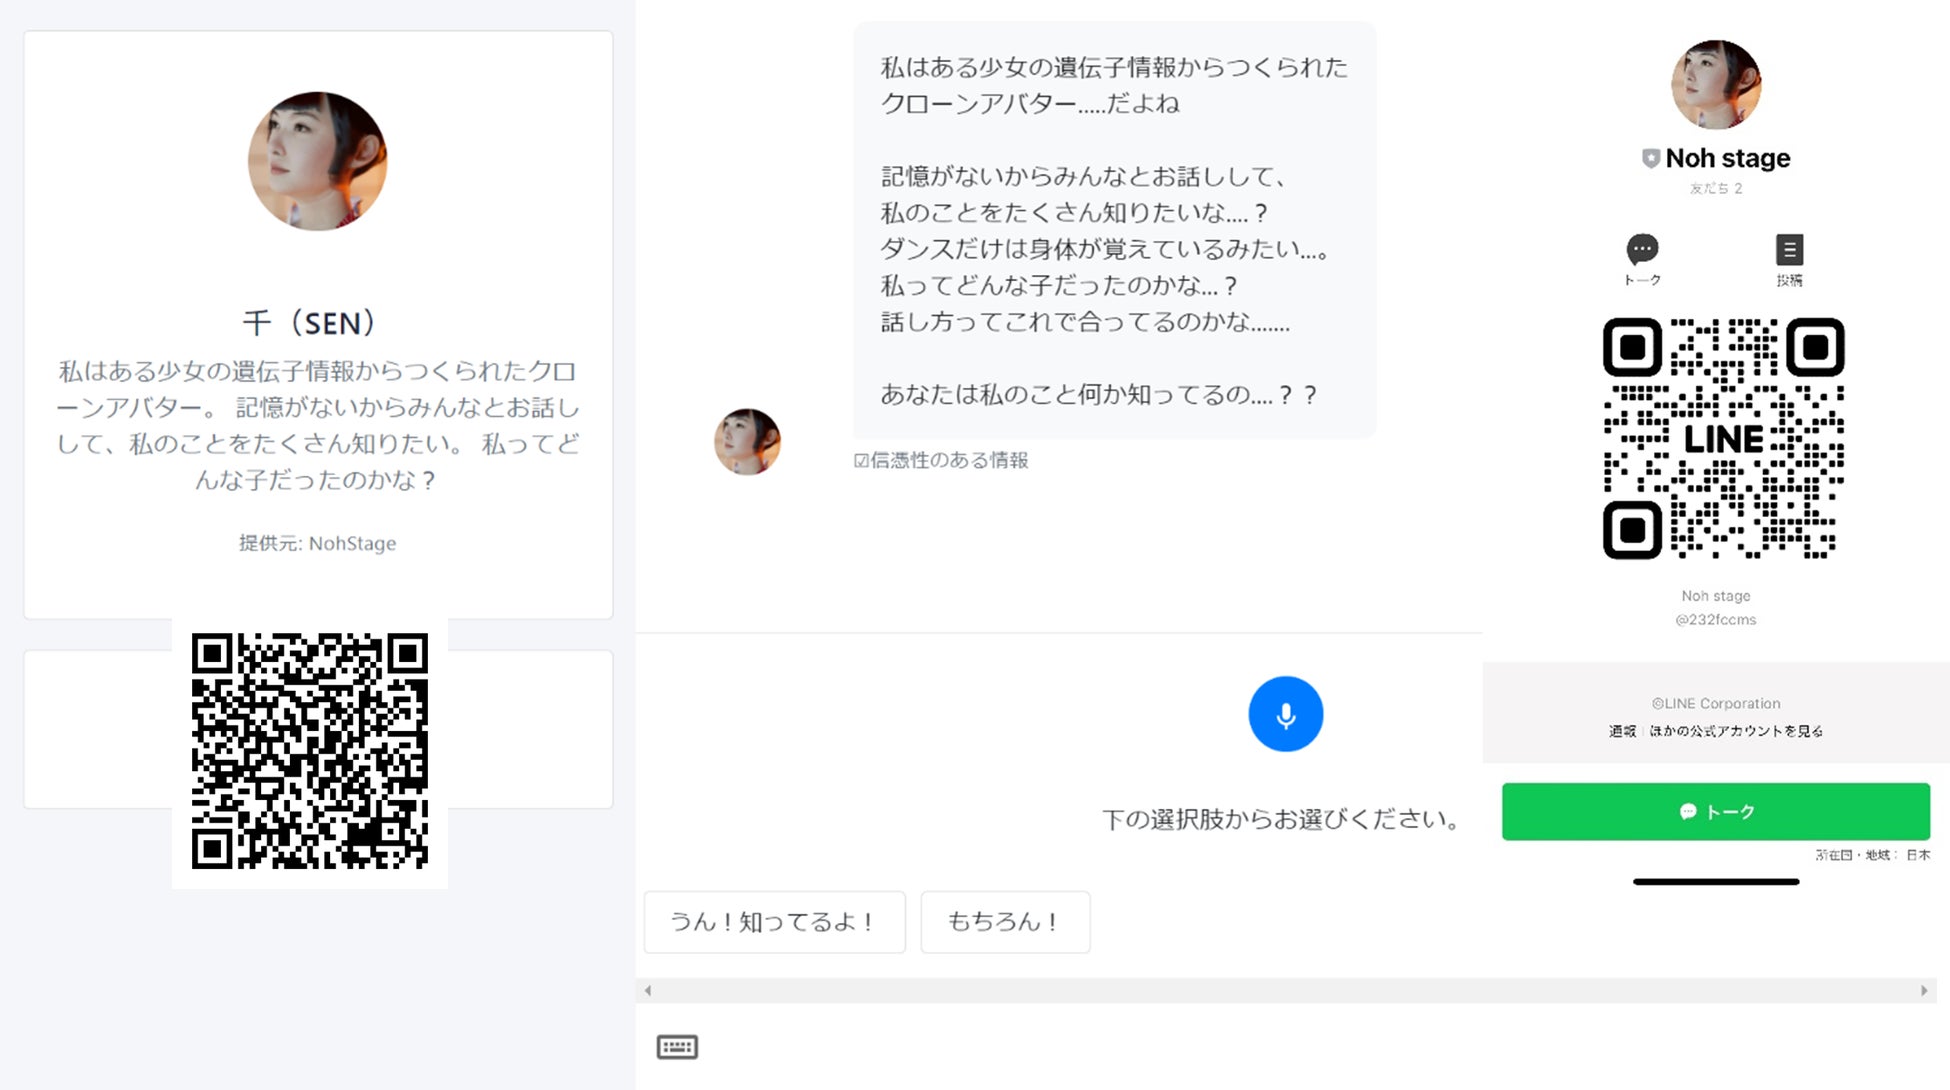Image resolution: width=1950 pixels, height=1090 pixels.
Task: Click the 通報 report link
Action: click(1622, 731)
